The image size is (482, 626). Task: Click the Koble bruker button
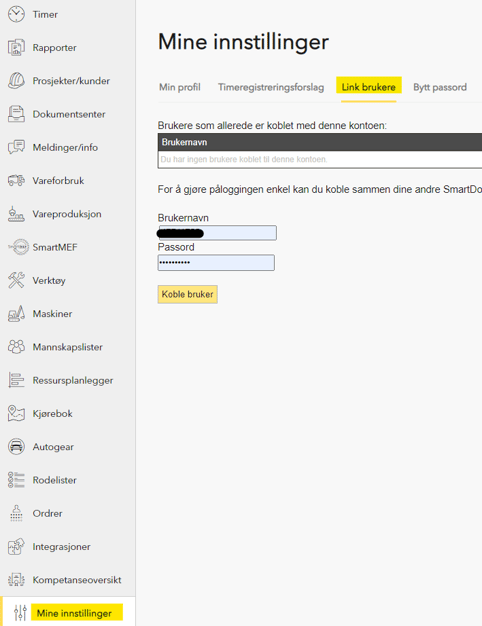188,294
